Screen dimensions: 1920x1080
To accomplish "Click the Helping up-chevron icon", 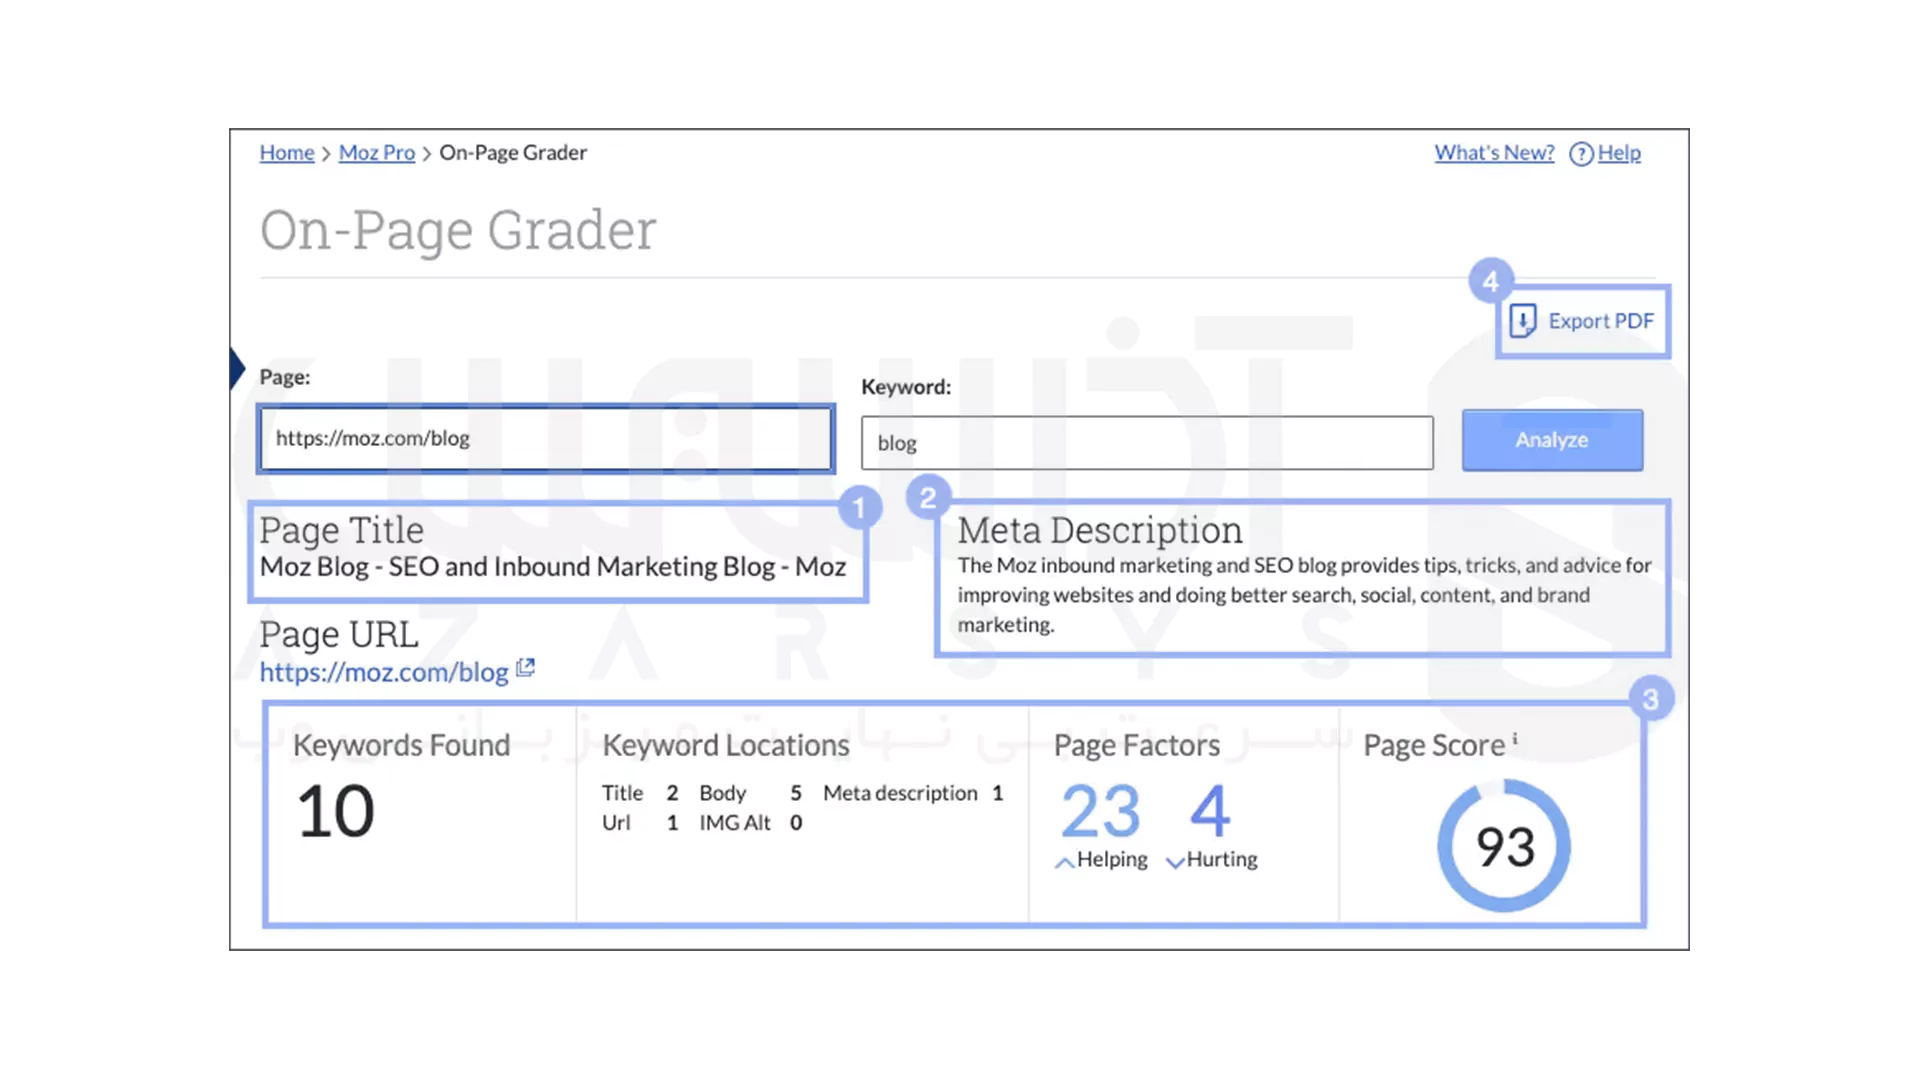I will pos(1064,862).
